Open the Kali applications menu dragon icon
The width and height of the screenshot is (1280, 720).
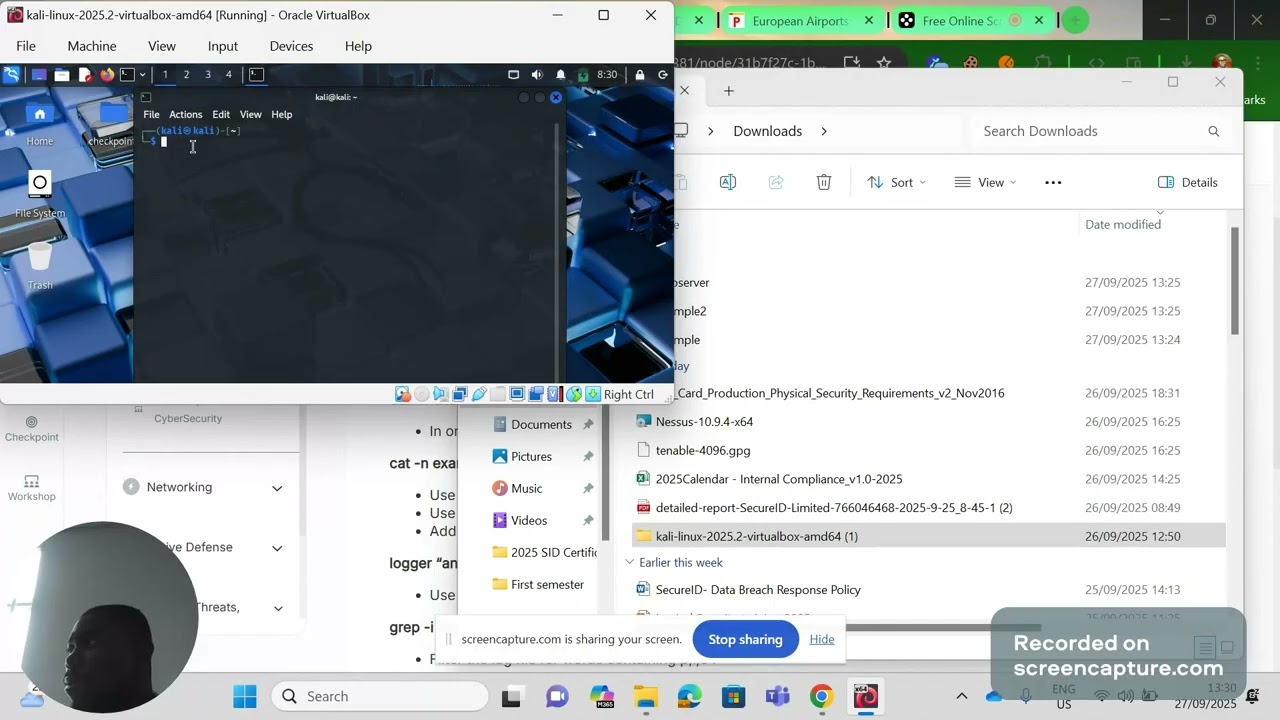(11, 74)
